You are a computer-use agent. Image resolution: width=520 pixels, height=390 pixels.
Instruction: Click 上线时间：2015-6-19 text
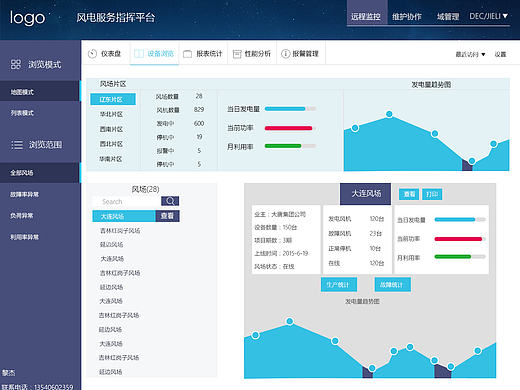281,253
